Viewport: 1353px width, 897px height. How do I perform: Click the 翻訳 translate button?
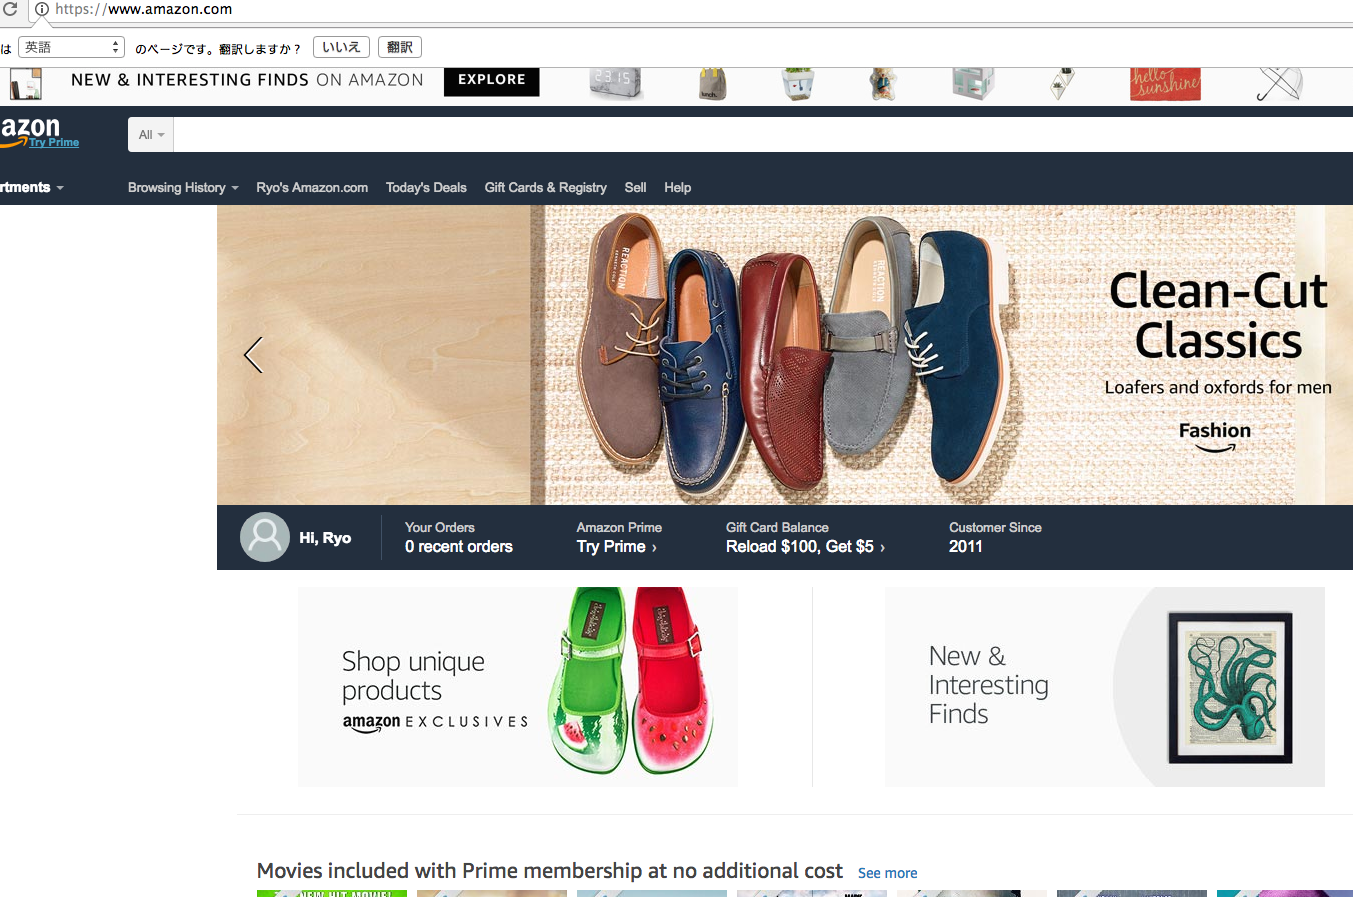pos(400,47)
